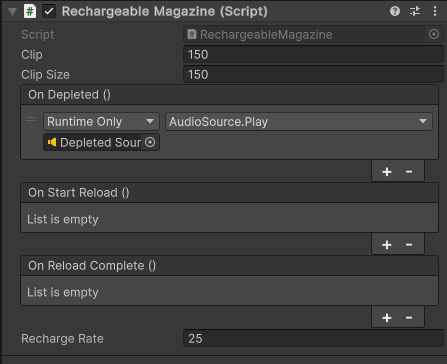
Task: Add a listener to On Reload Complete
Action: click(x=387, y=318)
